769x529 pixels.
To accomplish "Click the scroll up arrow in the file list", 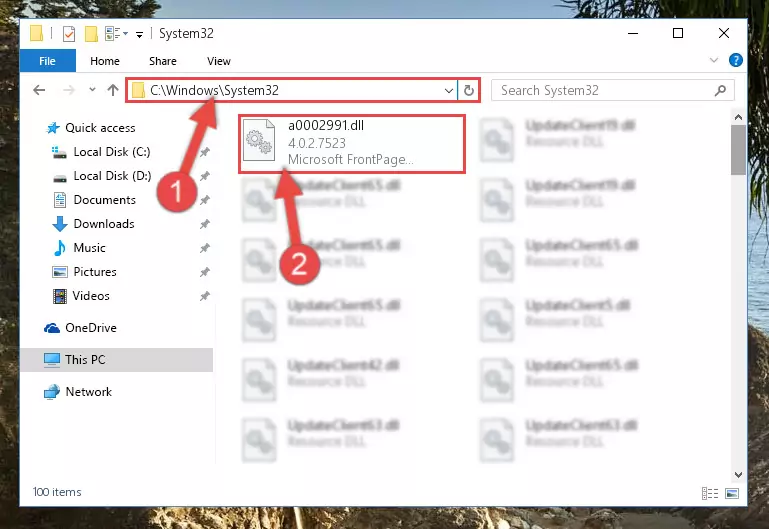I will click(x=738, y=117).
